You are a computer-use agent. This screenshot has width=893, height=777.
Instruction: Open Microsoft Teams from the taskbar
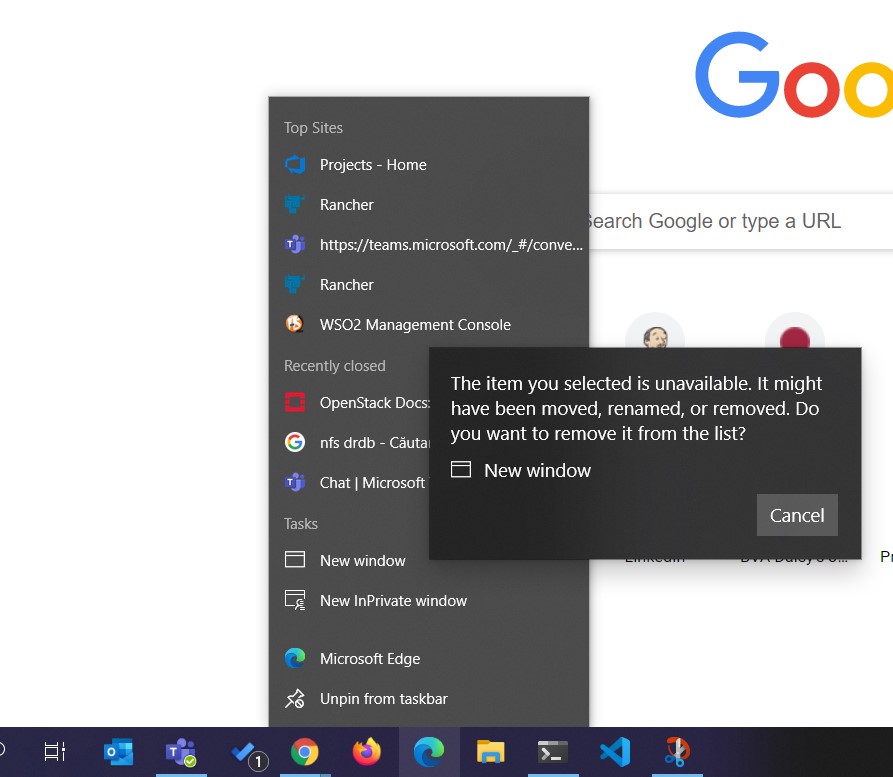point(181,751)
